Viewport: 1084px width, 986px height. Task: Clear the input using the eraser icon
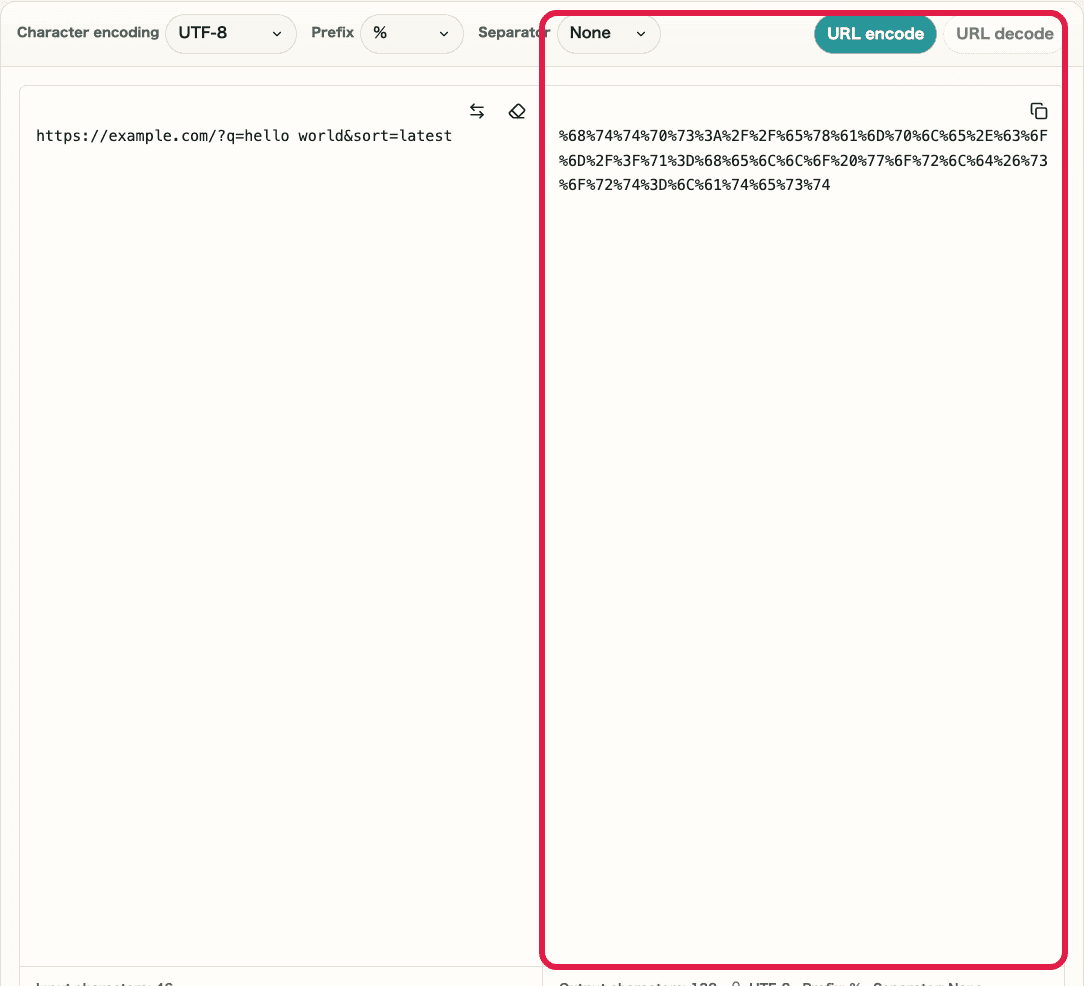(x=517, y=111)
